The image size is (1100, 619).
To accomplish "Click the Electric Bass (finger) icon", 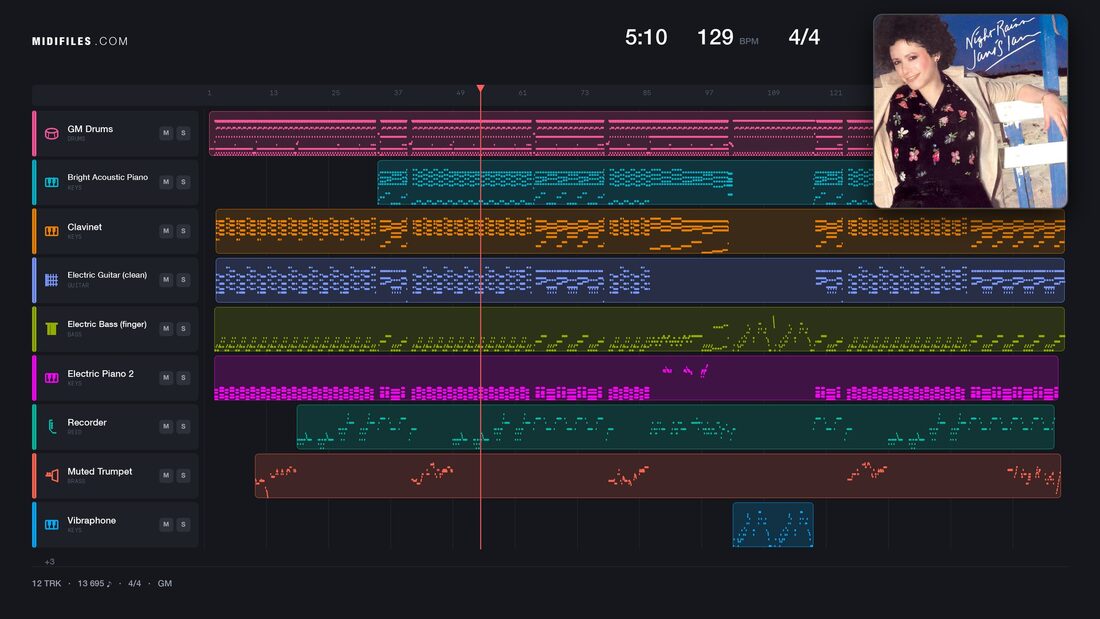I will [x=51, y=328].
